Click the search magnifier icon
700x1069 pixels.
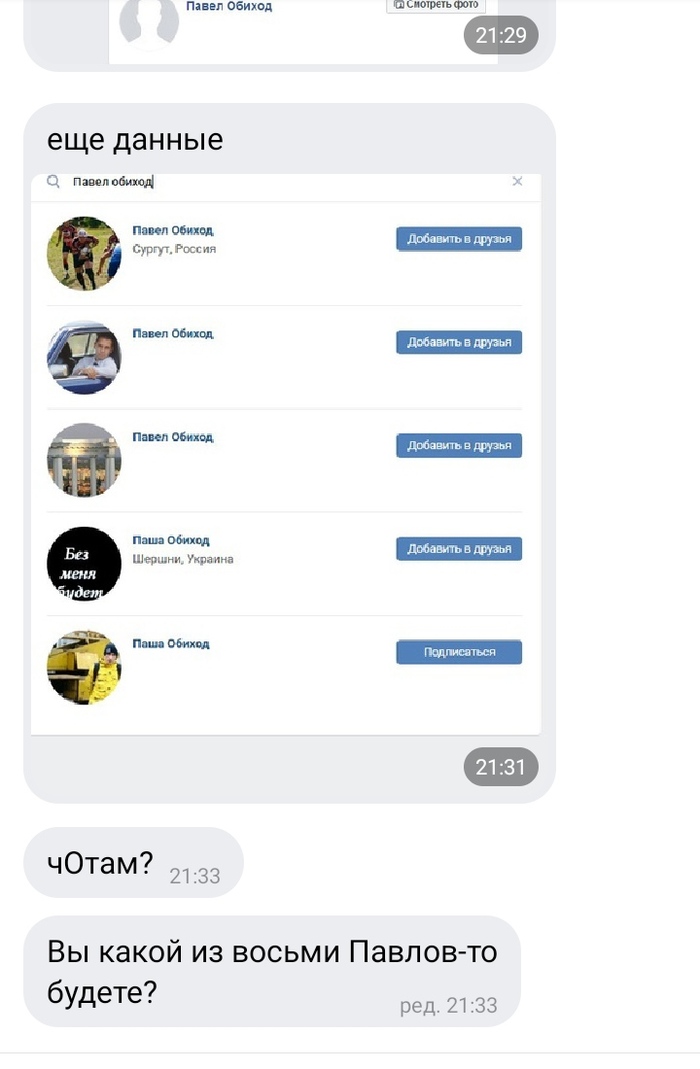pos(53,181)
